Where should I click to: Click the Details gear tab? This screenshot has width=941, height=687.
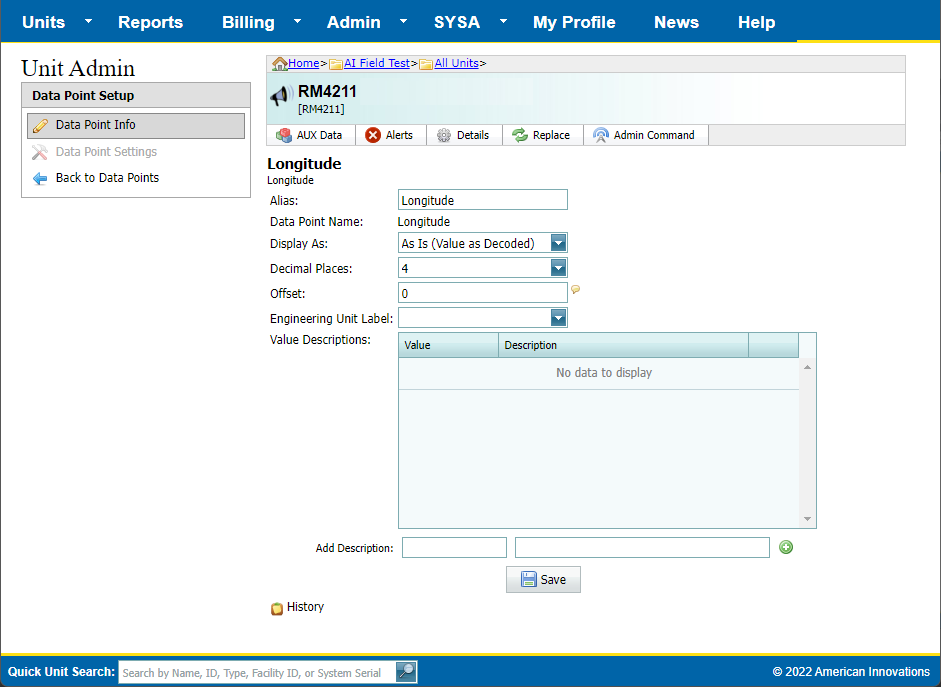pyautogui.click(x=463, y=135)
